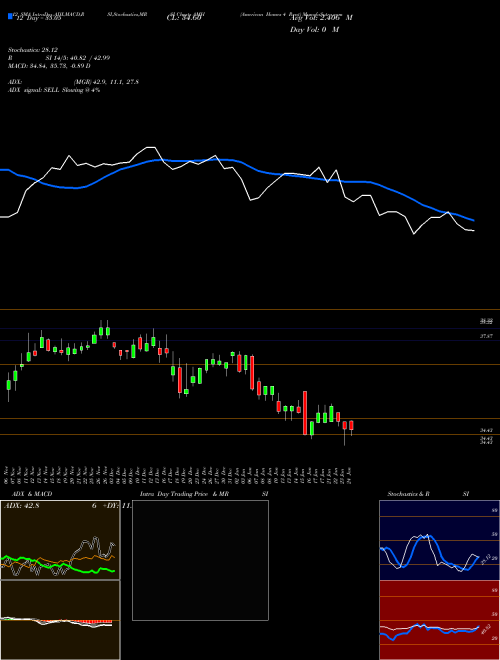Select the 'Stochastics: 28.12' readout
This screenshot has width=500, height=660.
32,50
